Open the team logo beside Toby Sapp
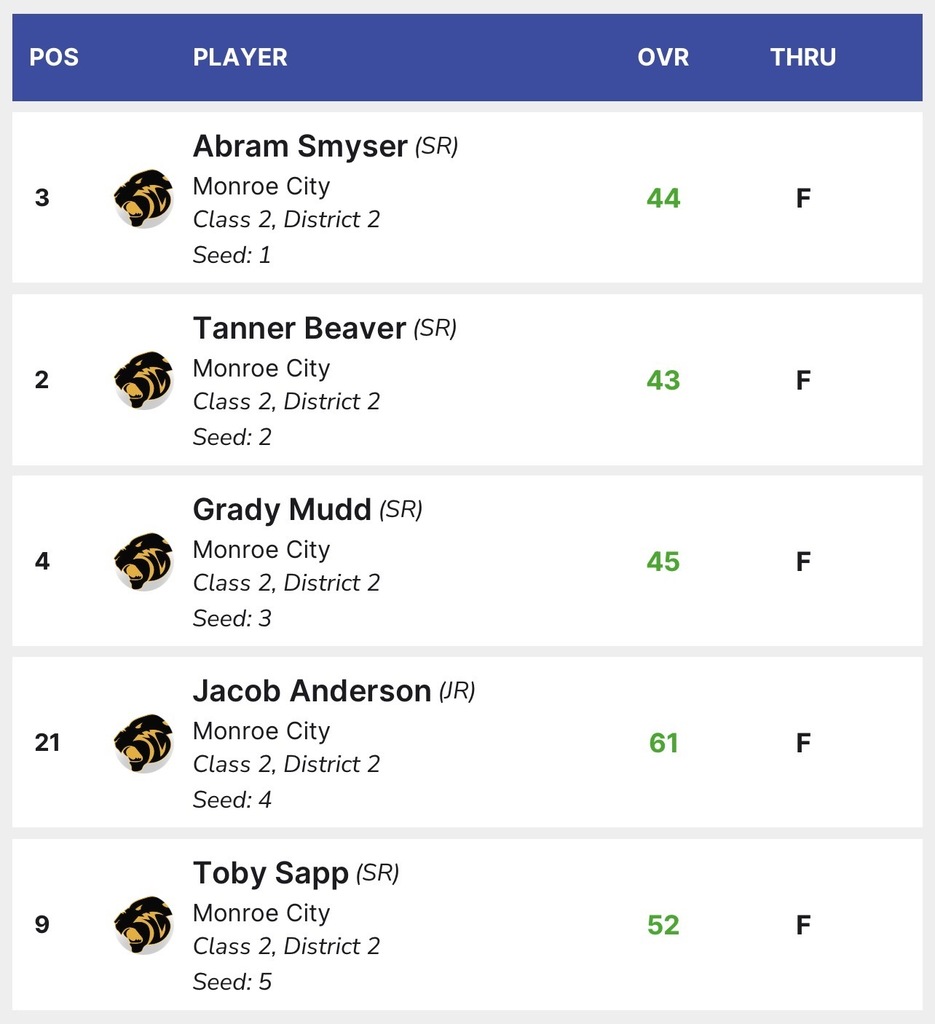The image size is (935, 1024). point(143,925)
